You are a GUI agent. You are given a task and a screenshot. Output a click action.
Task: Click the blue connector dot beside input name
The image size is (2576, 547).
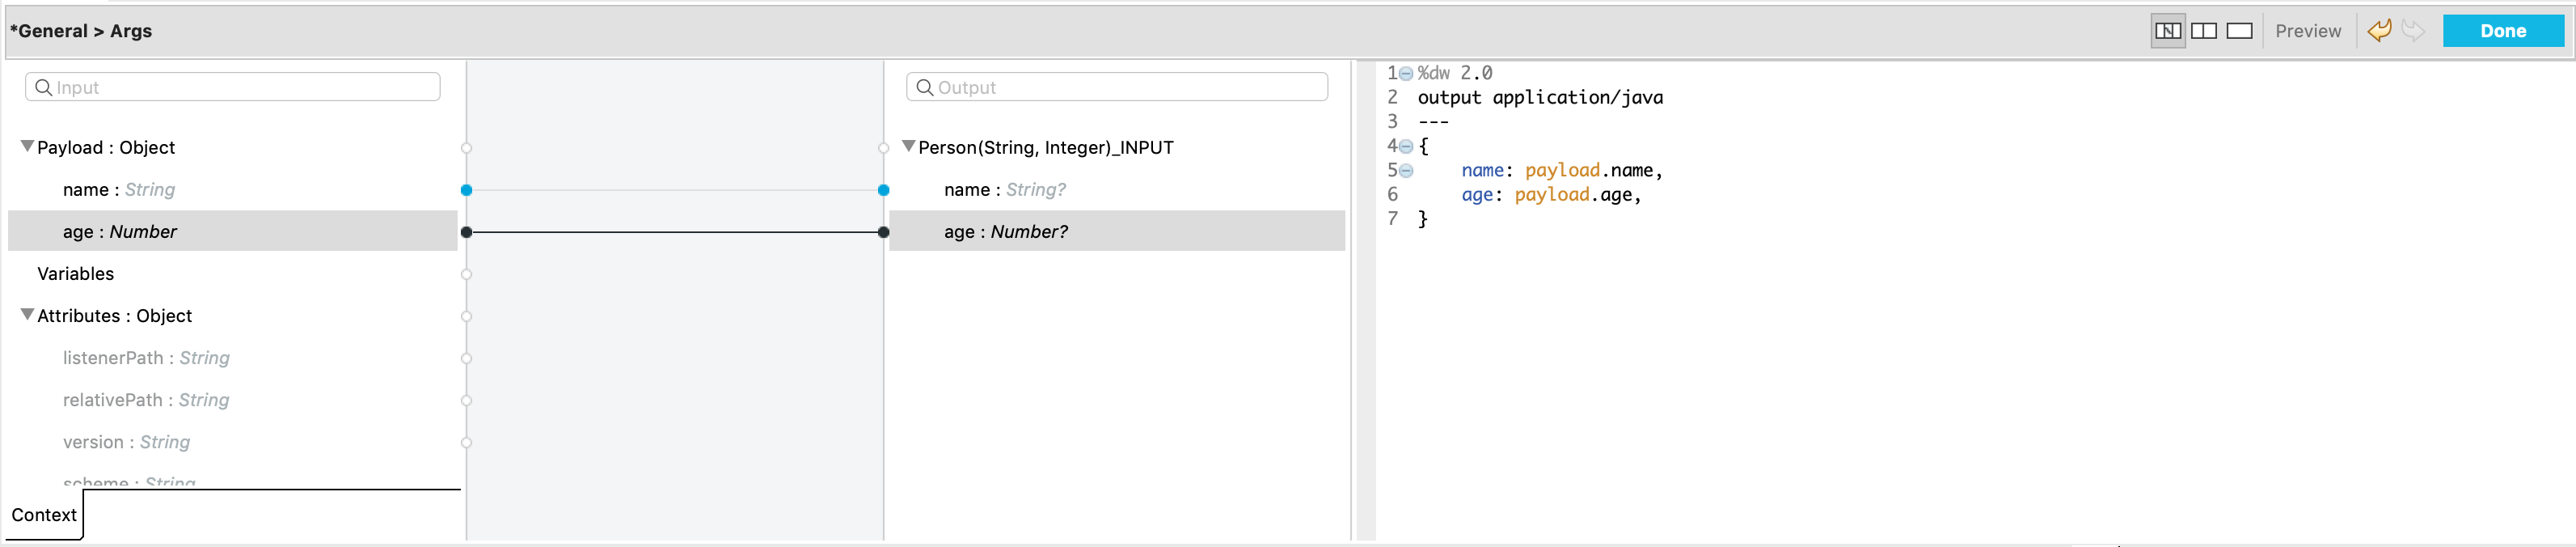(466, 190)
